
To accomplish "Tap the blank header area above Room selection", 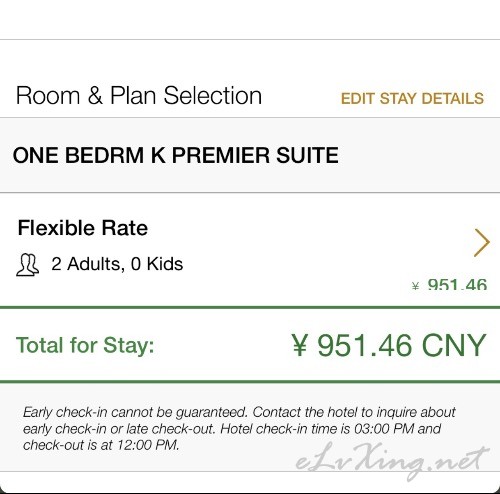I will [x=250, y=20].
